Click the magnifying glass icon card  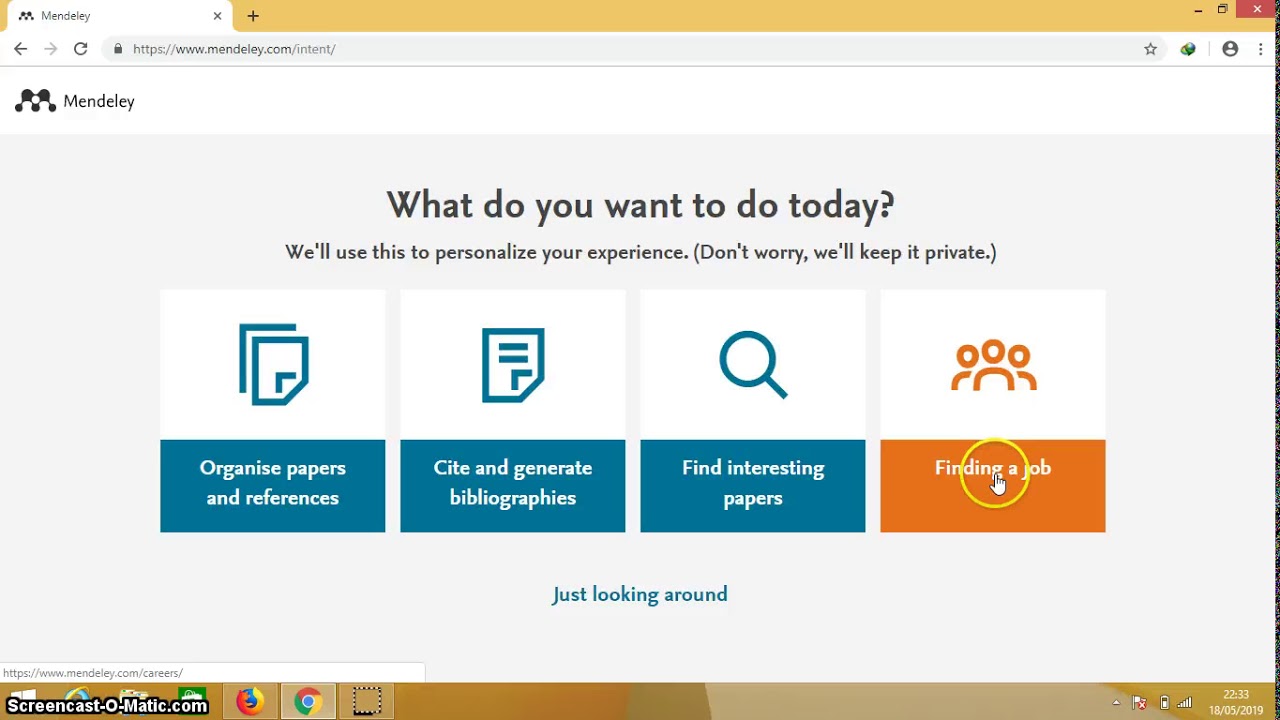(x=753, y=365)
